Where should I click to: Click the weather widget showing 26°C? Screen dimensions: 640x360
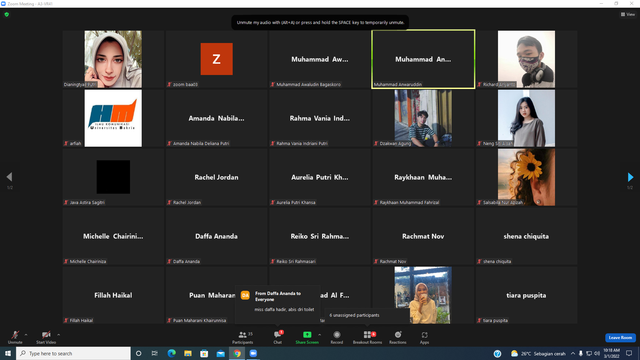(538, 353)
